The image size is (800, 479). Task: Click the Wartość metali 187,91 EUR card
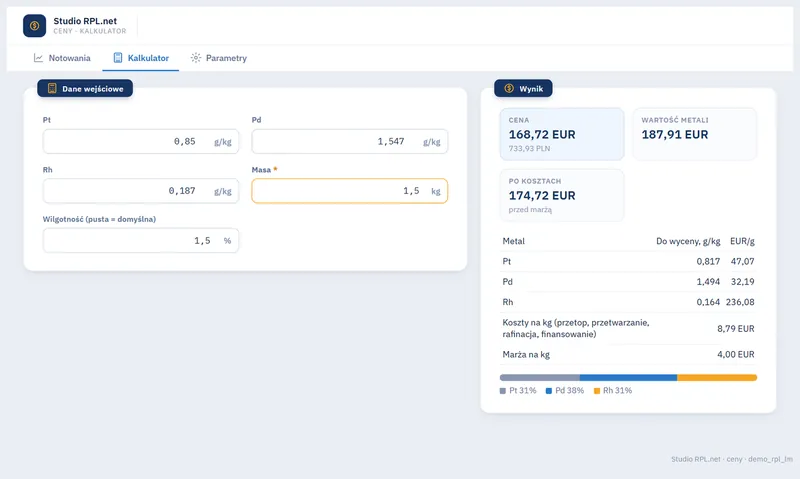pyautogui.click(x=694, y=134)
